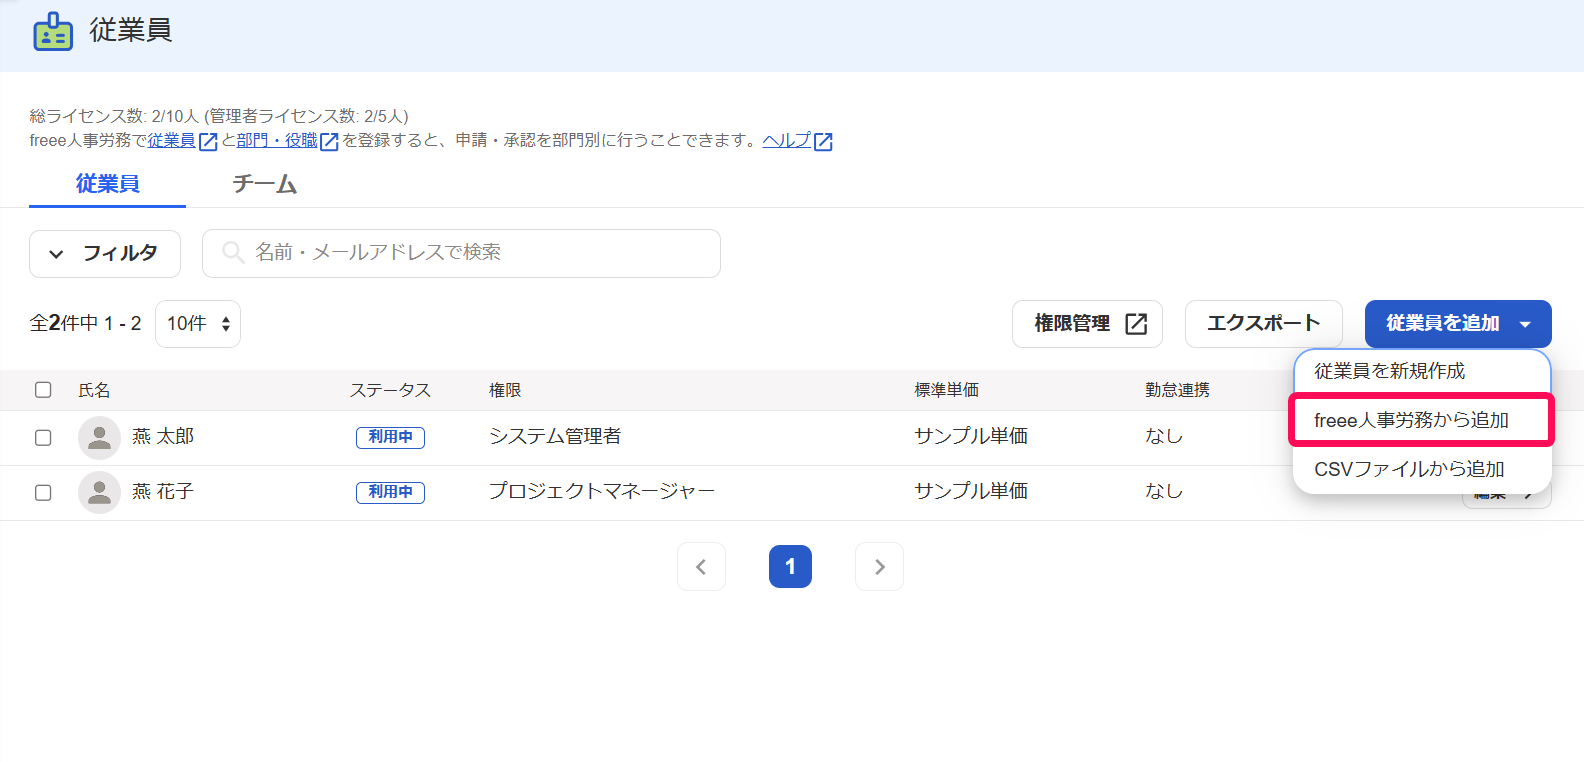The width and height of the screenshot is (1584, 762).
Task: Click the external link icon next to 部門・役職
Action: (329, 142)
